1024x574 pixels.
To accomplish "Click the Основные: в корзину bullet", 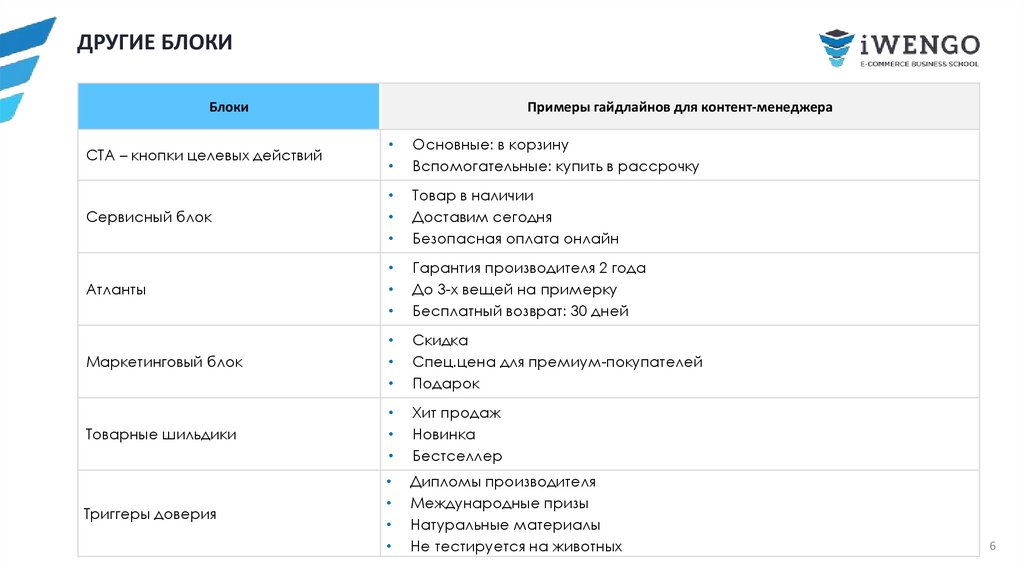I will pos(490,145).
